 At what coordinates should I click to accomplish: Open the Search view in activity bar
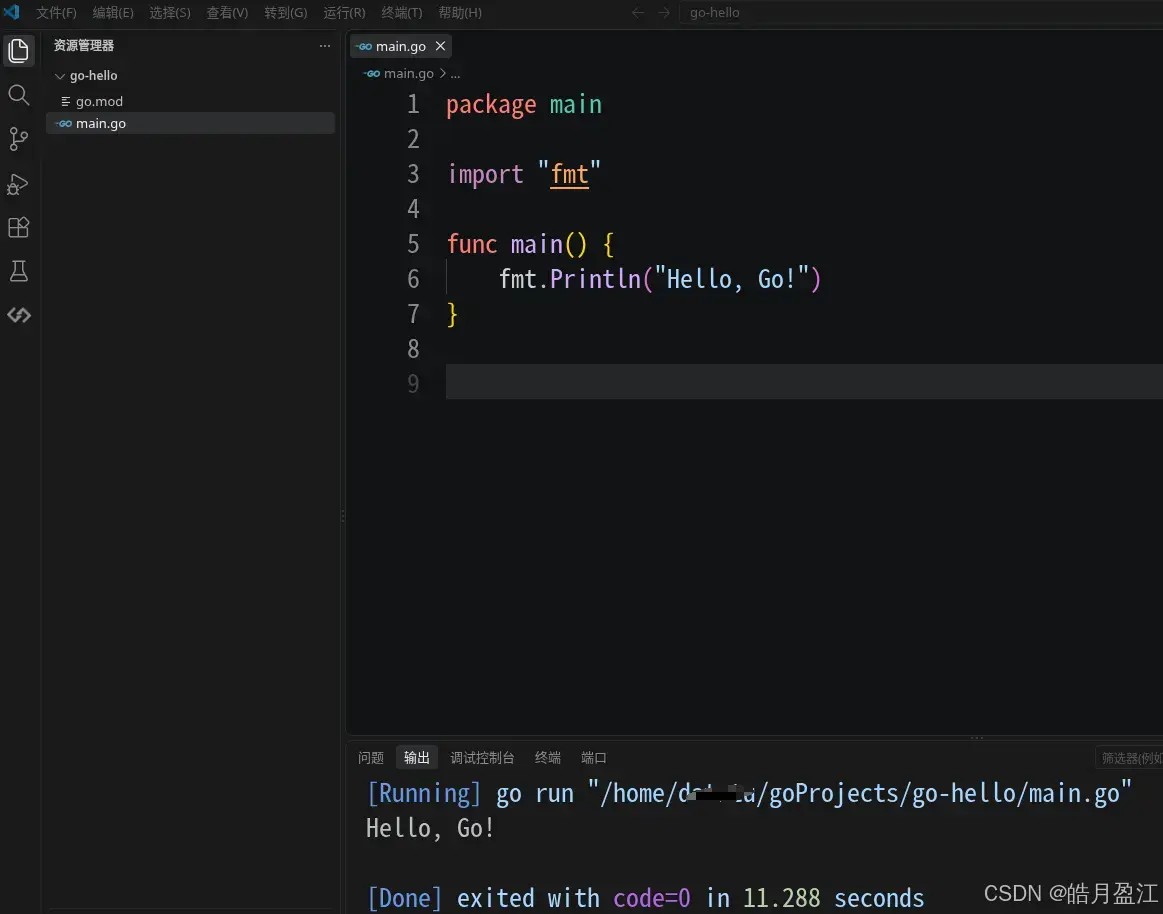tap(19, 95)
